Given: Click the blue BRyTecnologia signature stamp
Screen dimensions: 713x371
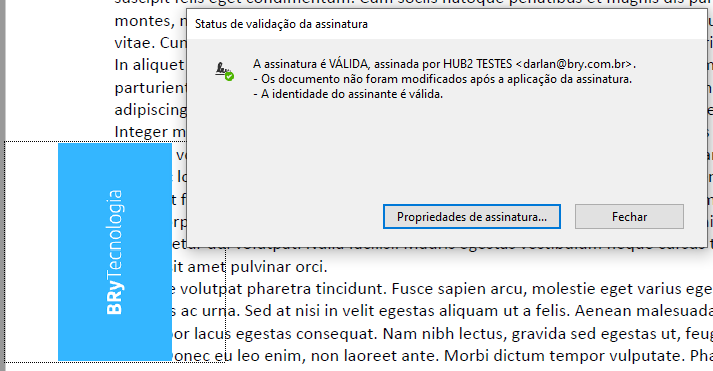Looking at the screenshot, I should tap(115, 252).
